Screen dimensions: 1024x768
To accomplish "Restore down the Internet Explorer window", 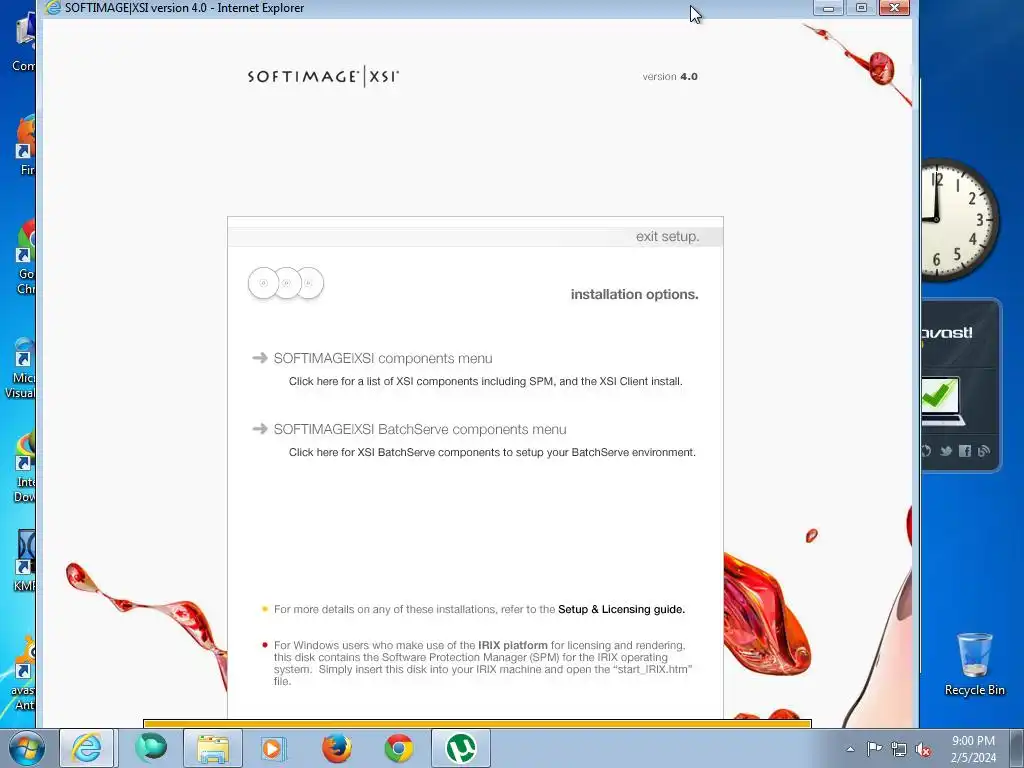I will [861, 8].
